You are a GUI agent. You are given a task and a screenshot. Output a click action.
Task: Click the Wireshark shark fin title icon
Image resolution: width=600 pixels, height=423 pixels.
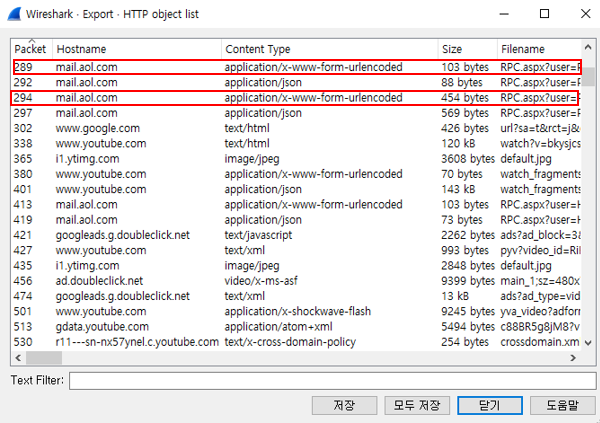click(14, 14)
